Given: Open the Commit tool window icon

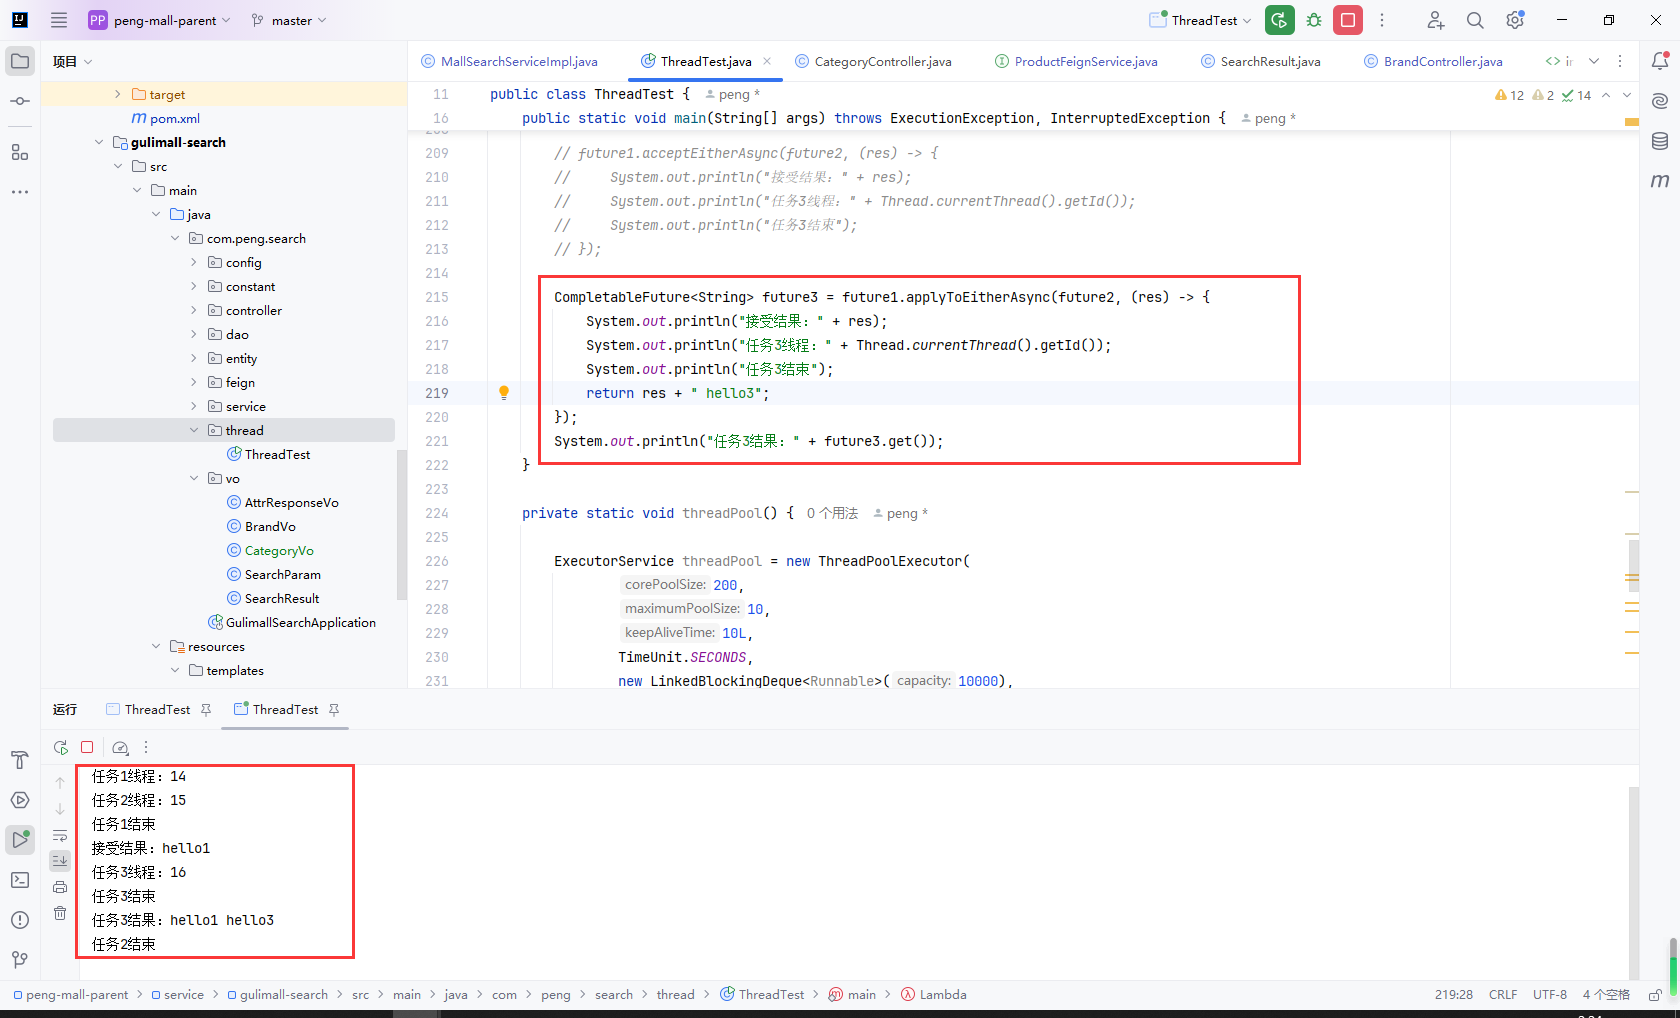Looking at the screenshot, I should click(20, 101).
